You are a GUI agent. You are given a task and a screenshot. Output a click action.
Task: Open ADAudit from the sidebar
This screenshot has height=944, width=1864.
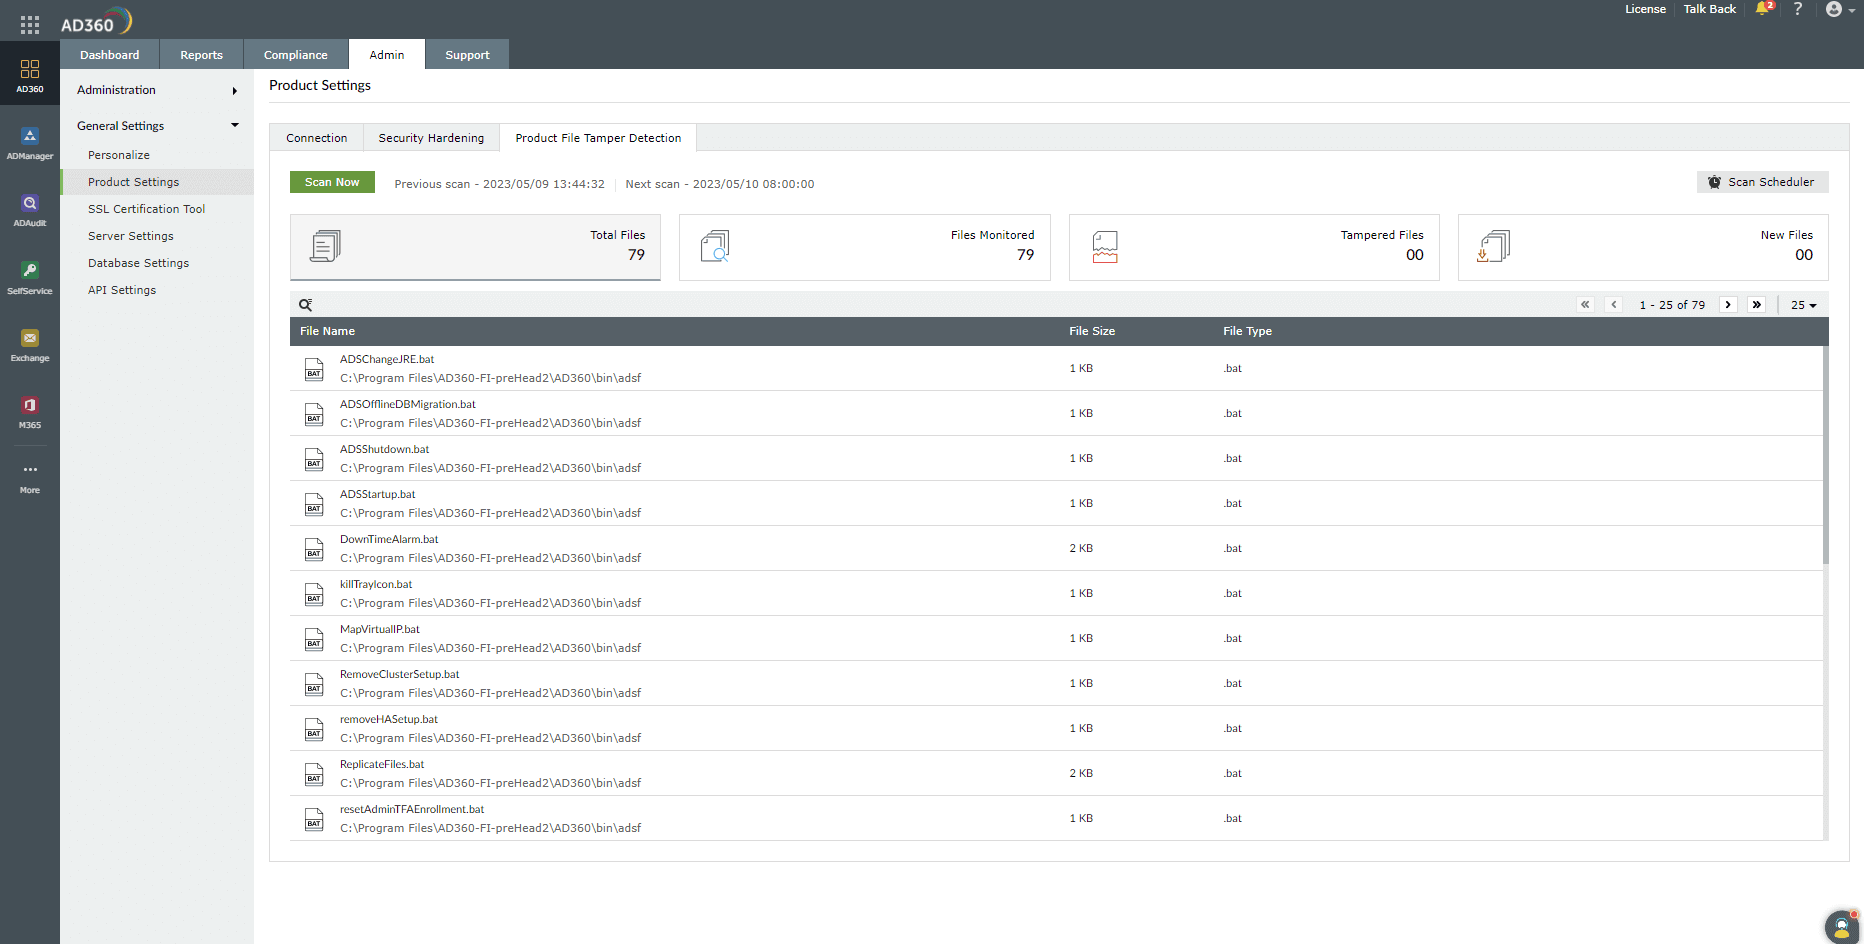click(30, 210)
